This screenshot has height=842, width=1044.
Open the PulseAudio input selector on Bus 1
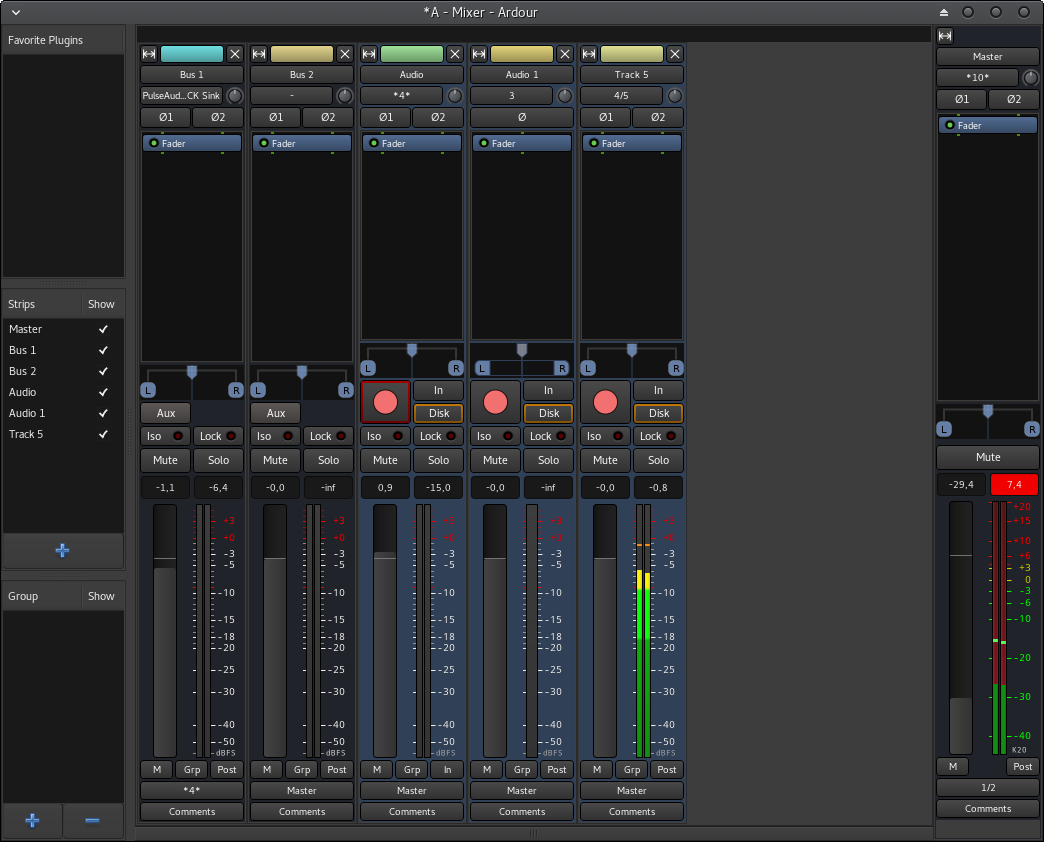[181, 96]
